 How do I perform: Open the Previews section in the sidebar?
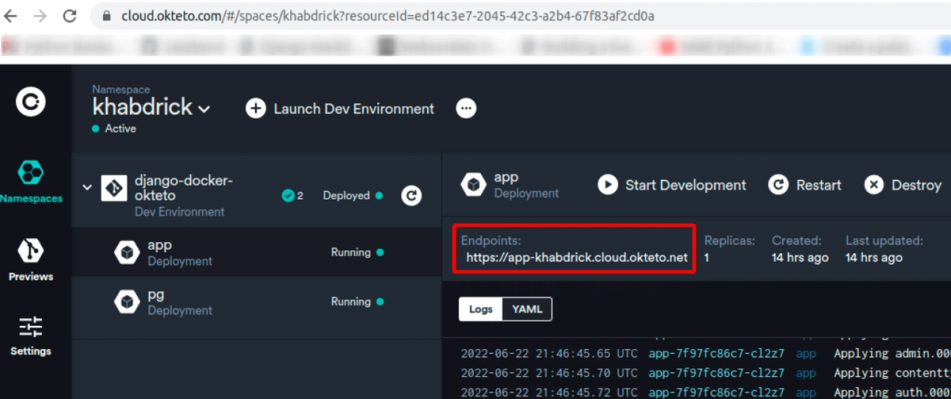point(30,260)
